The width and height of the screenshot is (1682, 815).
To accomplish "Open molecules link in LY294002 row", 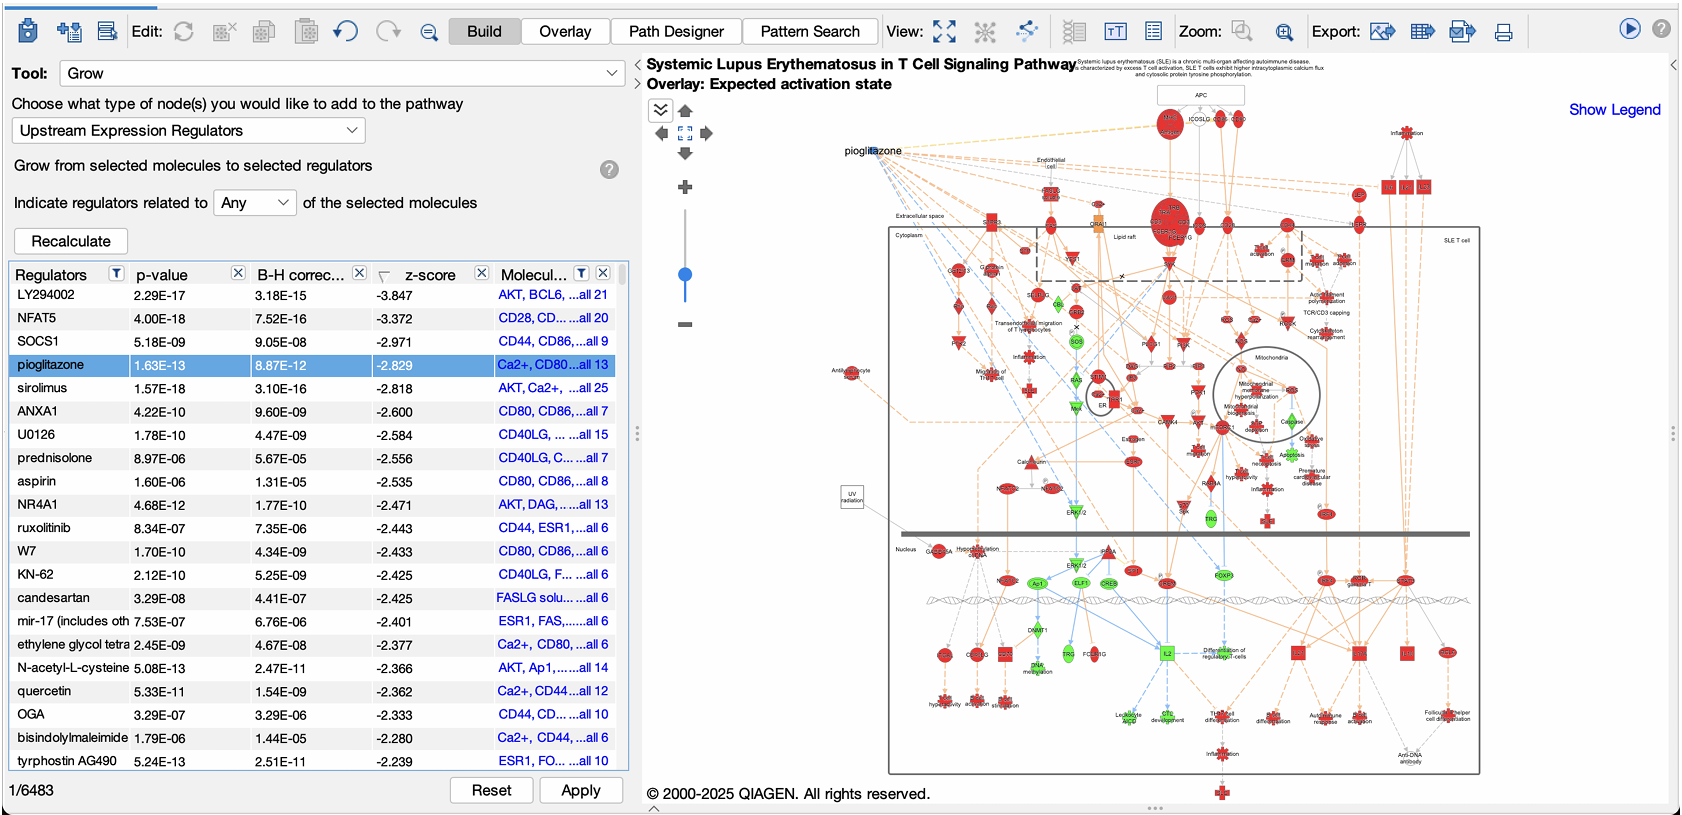I will pyautogui.click(x=553, y=294).
